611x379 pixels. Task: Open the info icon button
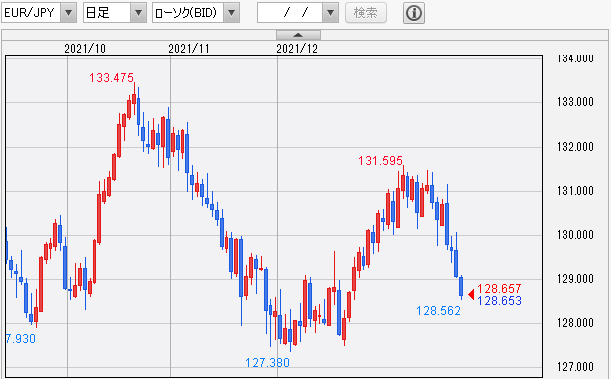pyautogui.click(x=413, y=13)
